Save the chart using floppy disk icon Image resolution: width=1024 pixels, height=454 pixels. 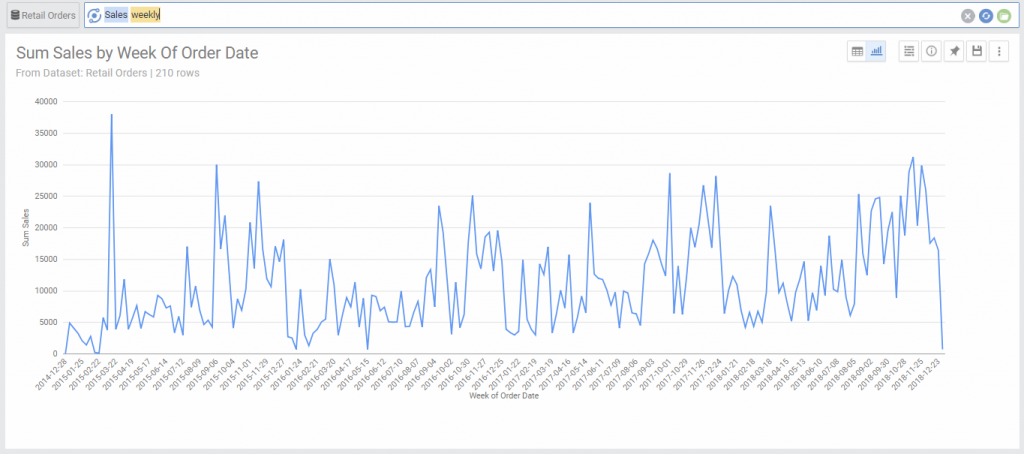[x=976, y=51]
